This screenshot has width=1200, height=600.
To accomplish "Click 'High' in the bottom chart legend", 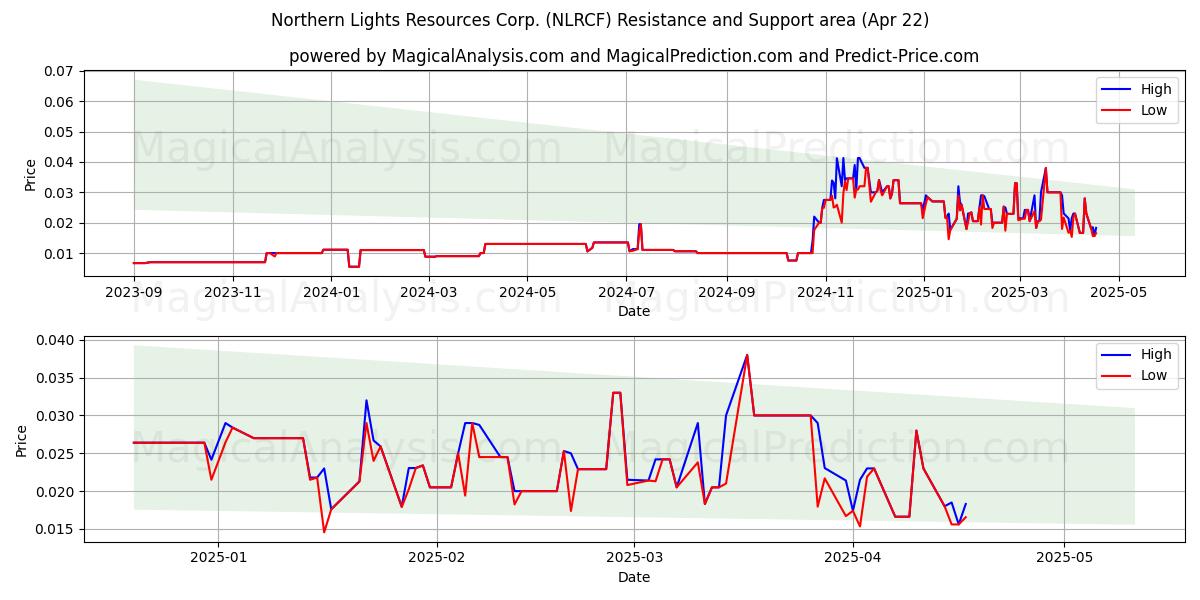I will [x=1156, y=354].
